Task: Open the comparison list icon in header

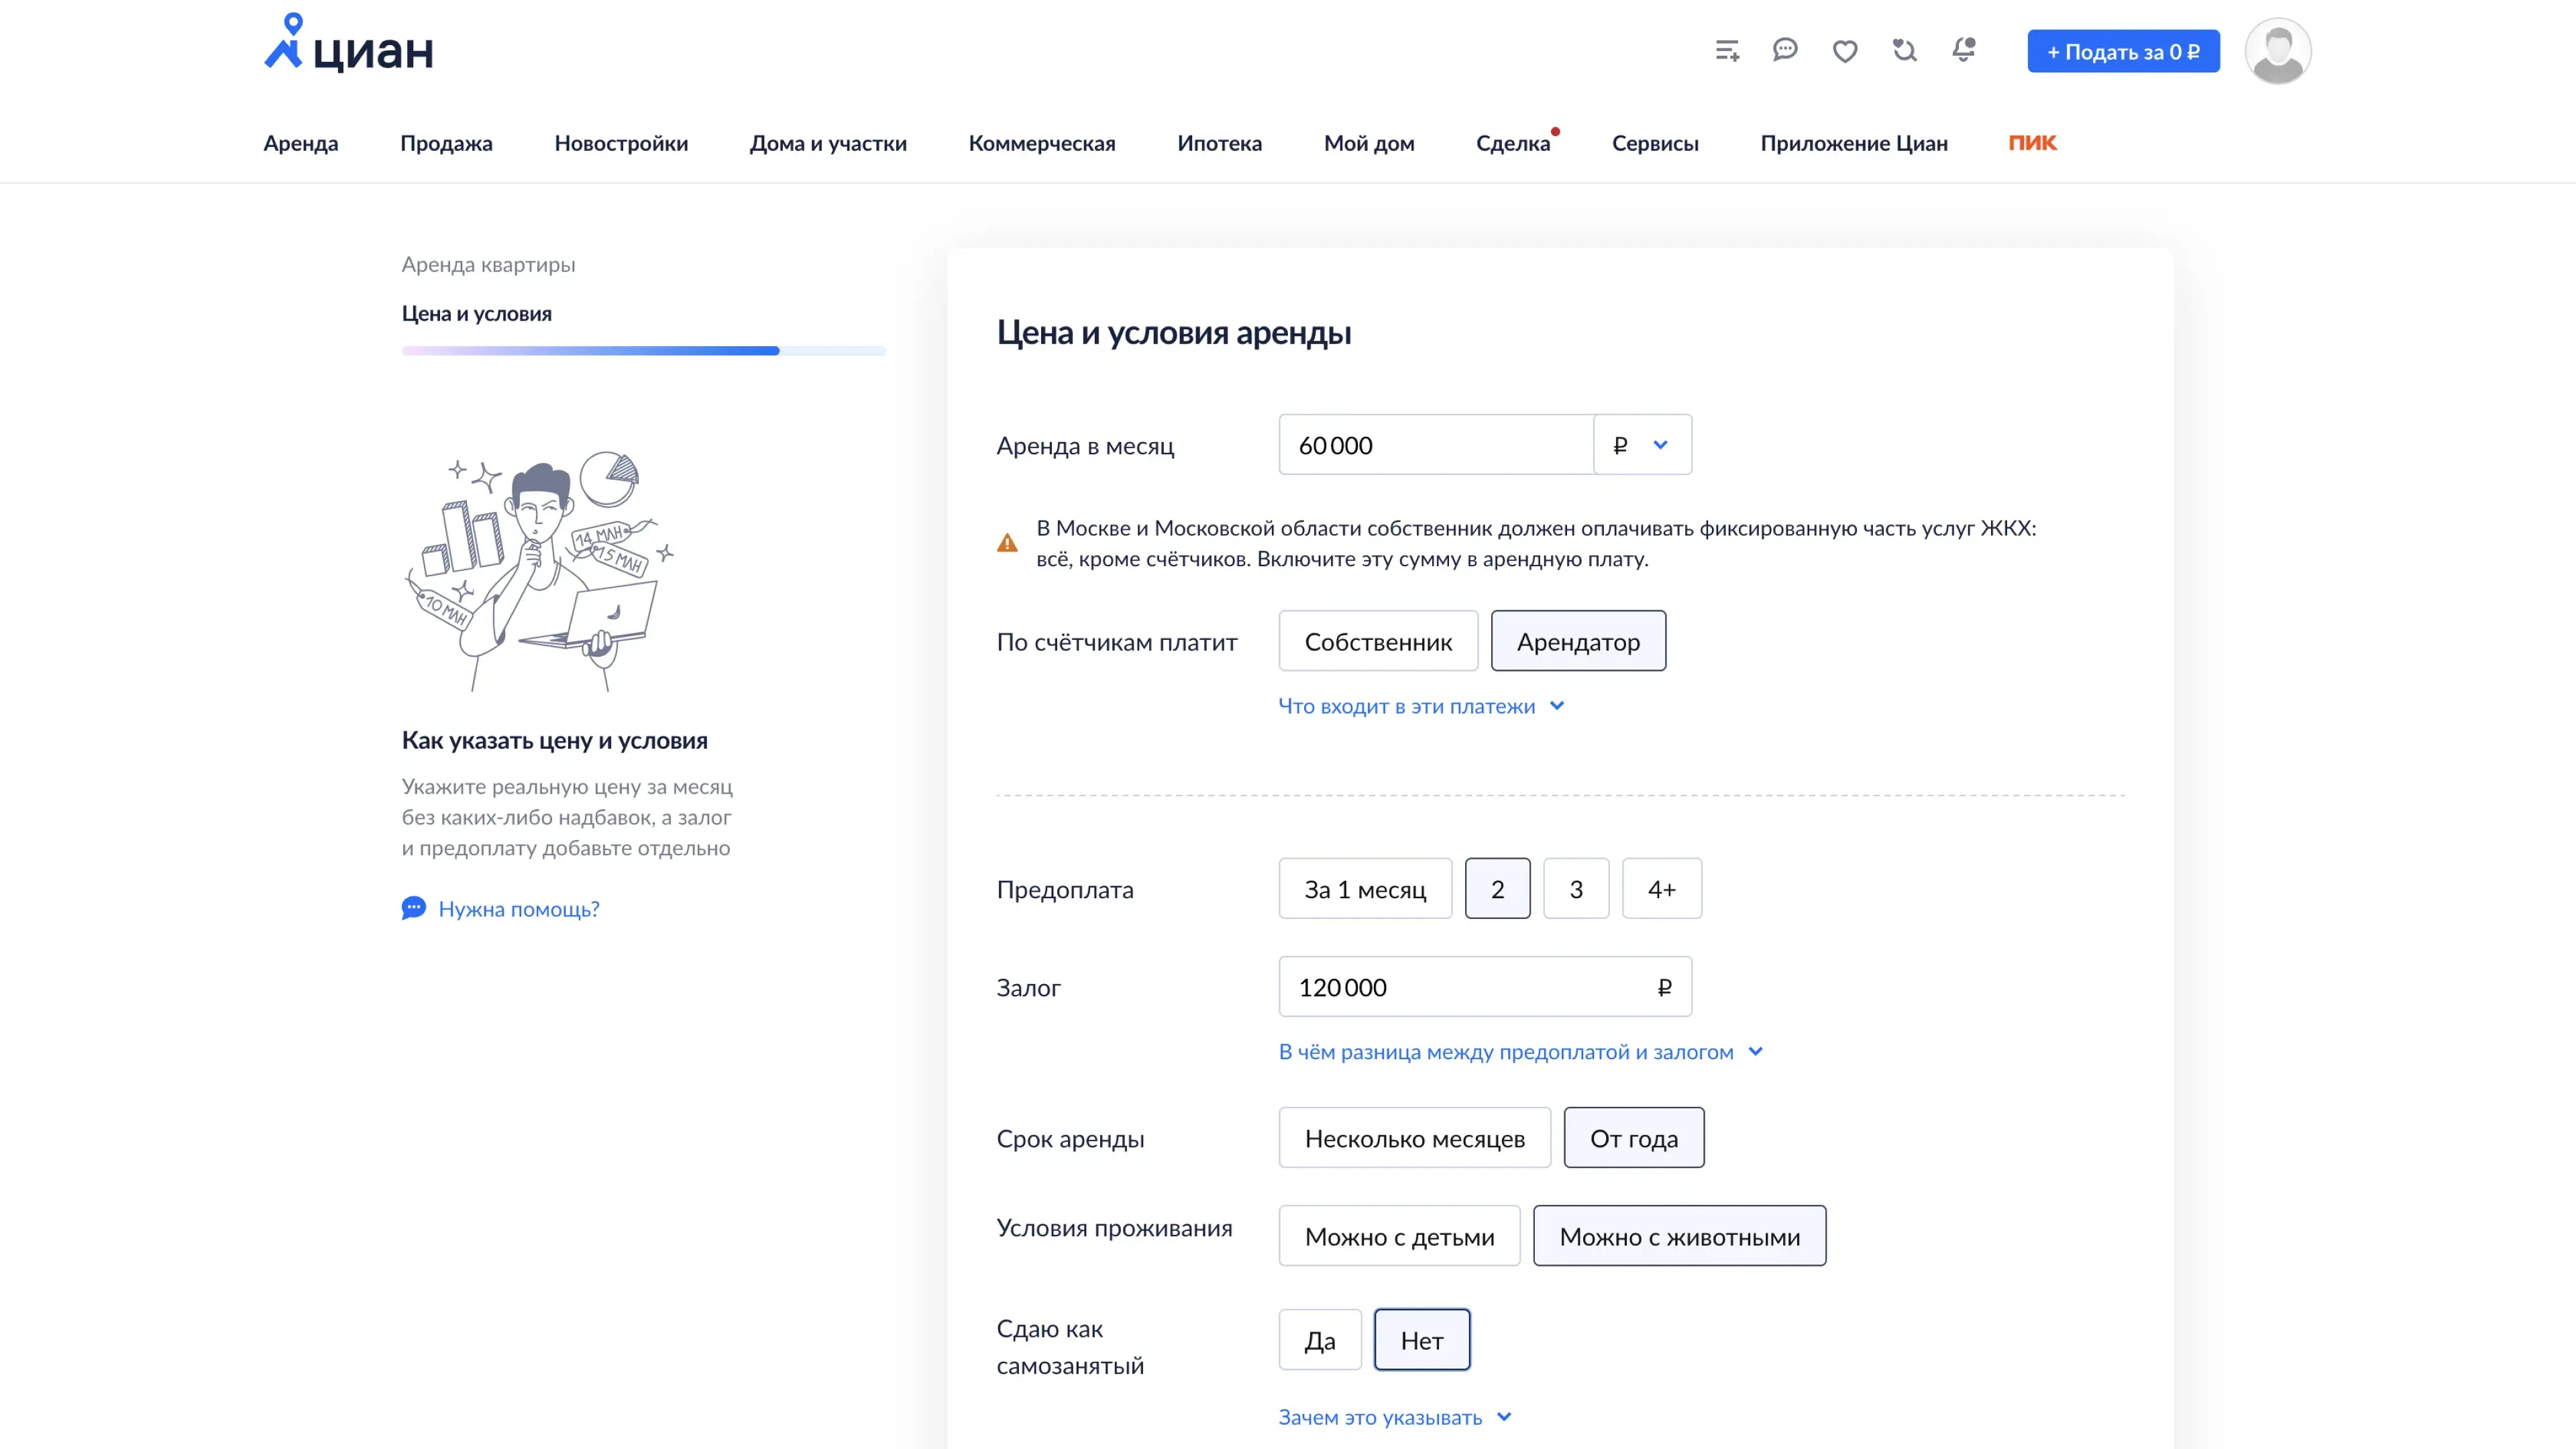Action: 1727,50
